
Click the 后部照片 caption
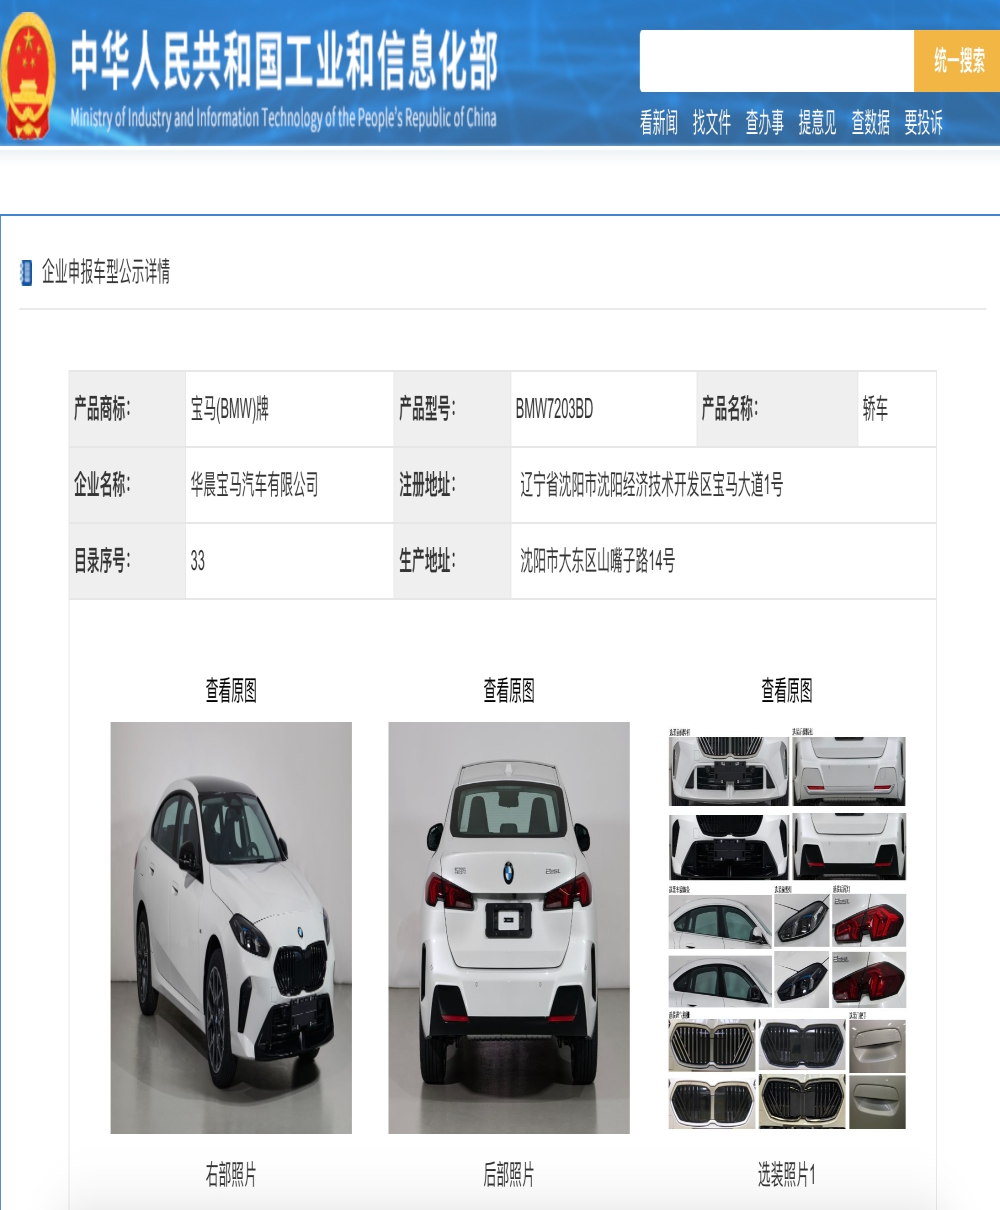tap(509, 1174)
